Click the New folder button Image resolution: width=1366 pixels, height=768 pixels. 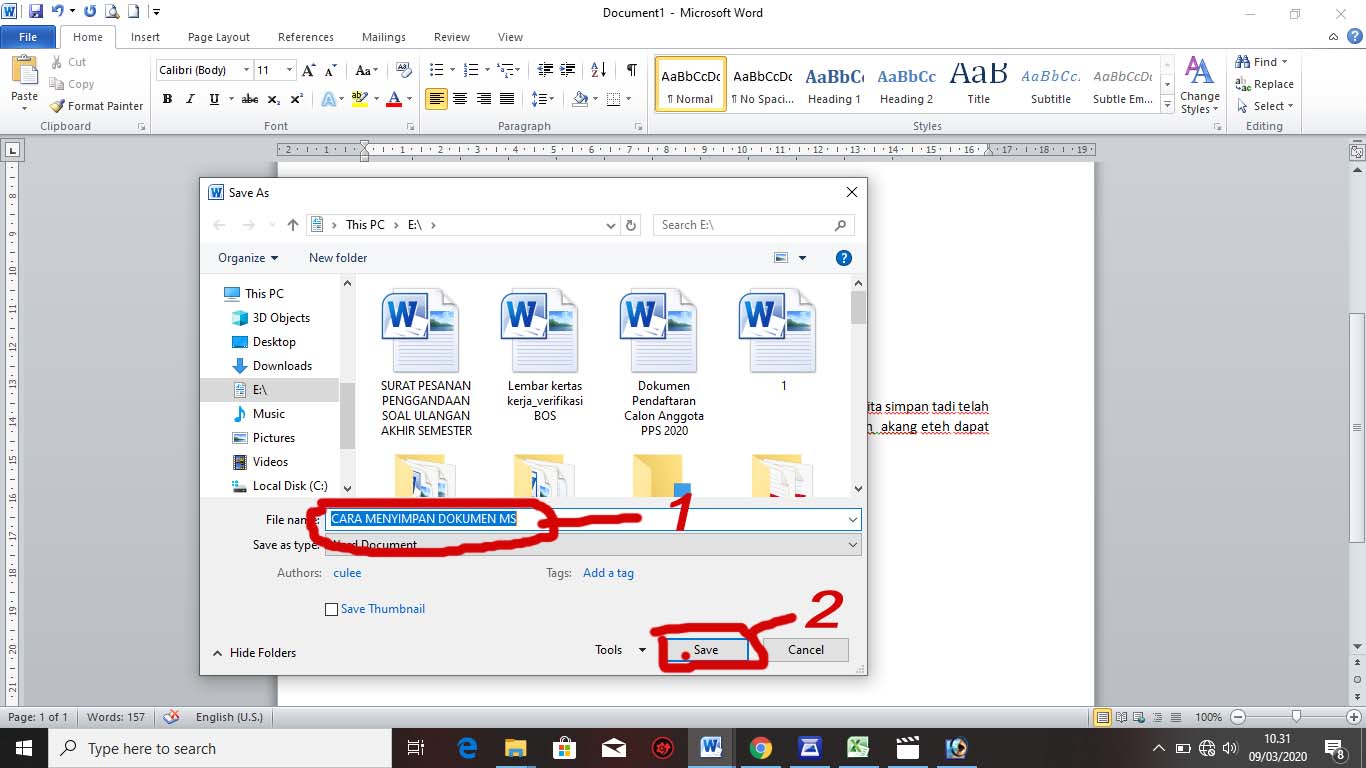[338, 258]
